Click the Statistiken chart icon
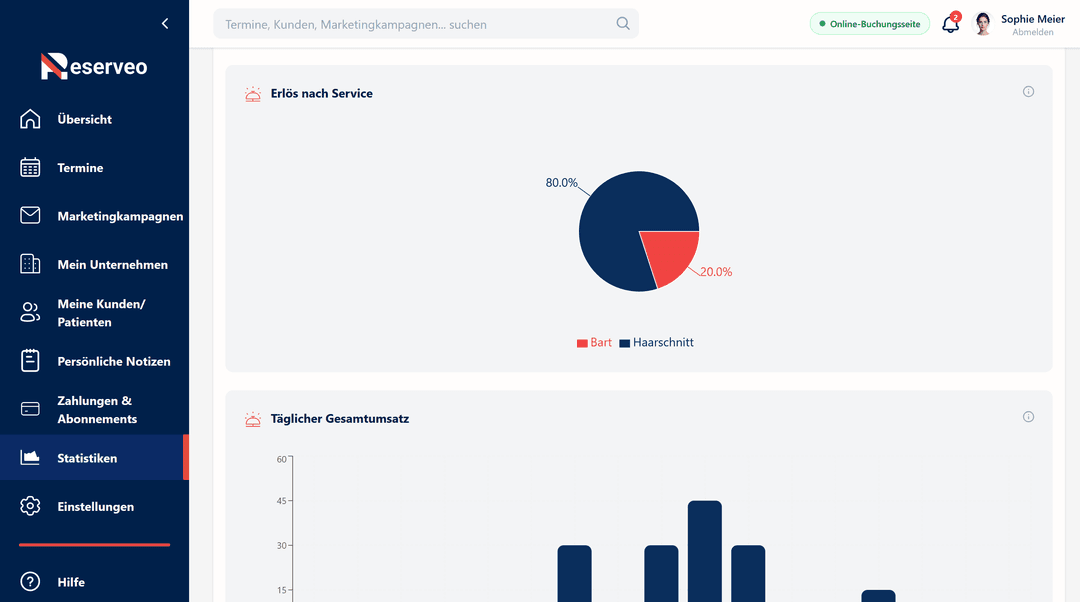1080x602 pixels. [30, 457]
